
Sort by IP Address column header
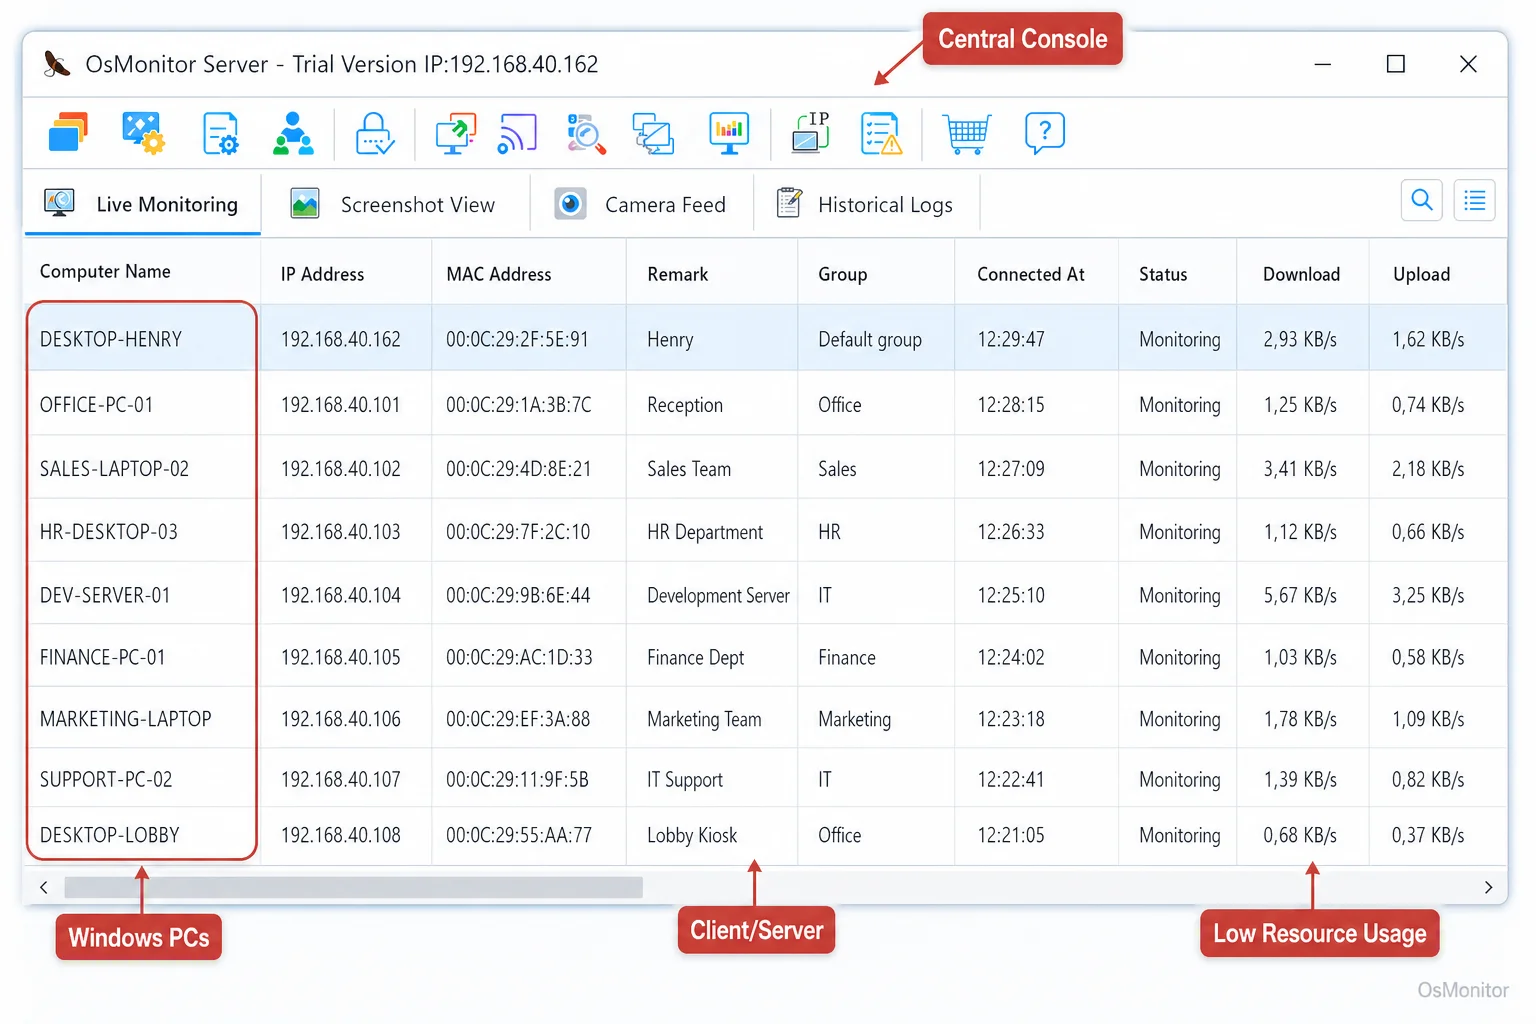[322, 274]
